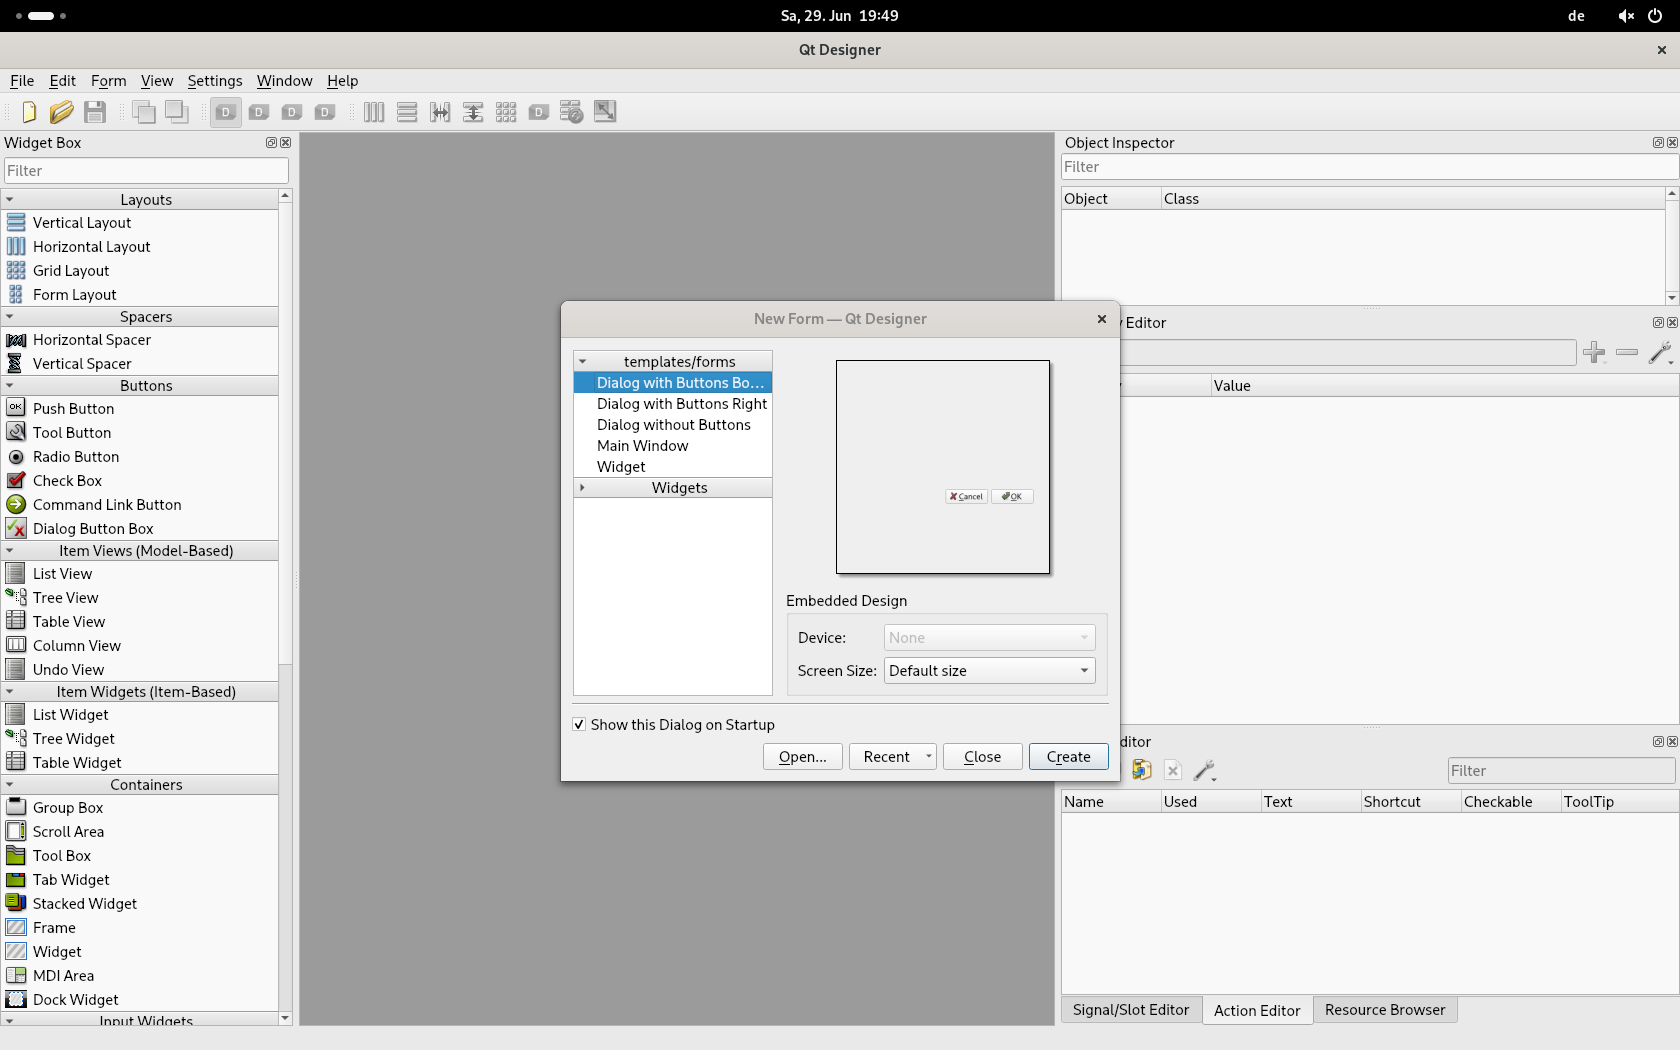Select the Widget template in dialog

[x=672, y=467]
